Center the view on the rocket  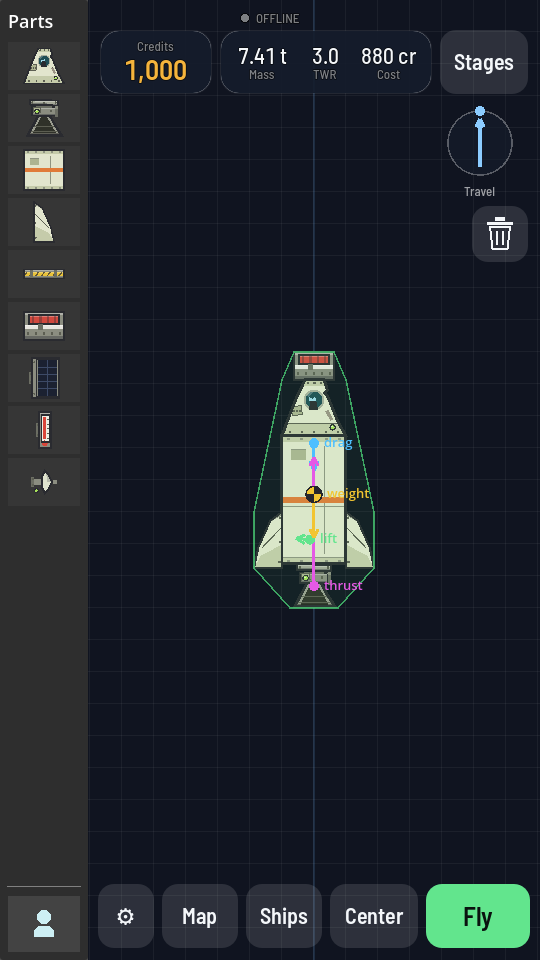point(374,916)
